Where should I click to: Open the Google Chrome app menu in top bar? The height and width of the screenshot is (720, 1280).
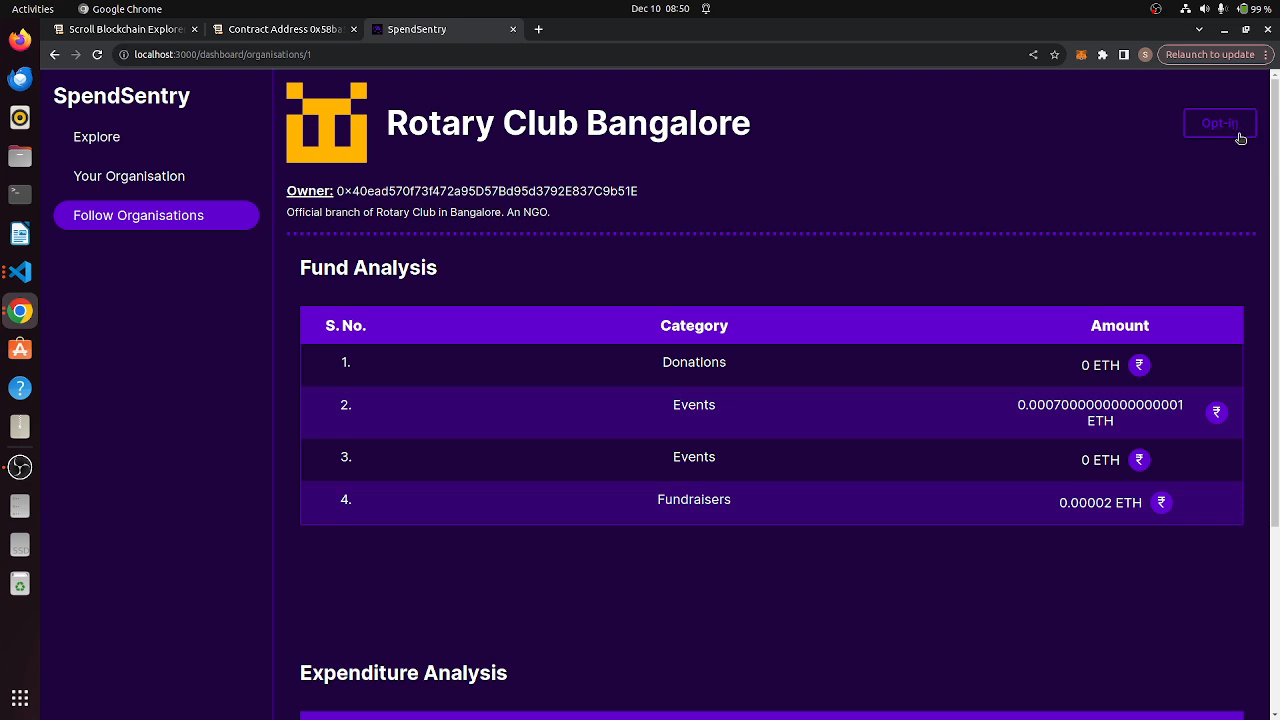120,9
